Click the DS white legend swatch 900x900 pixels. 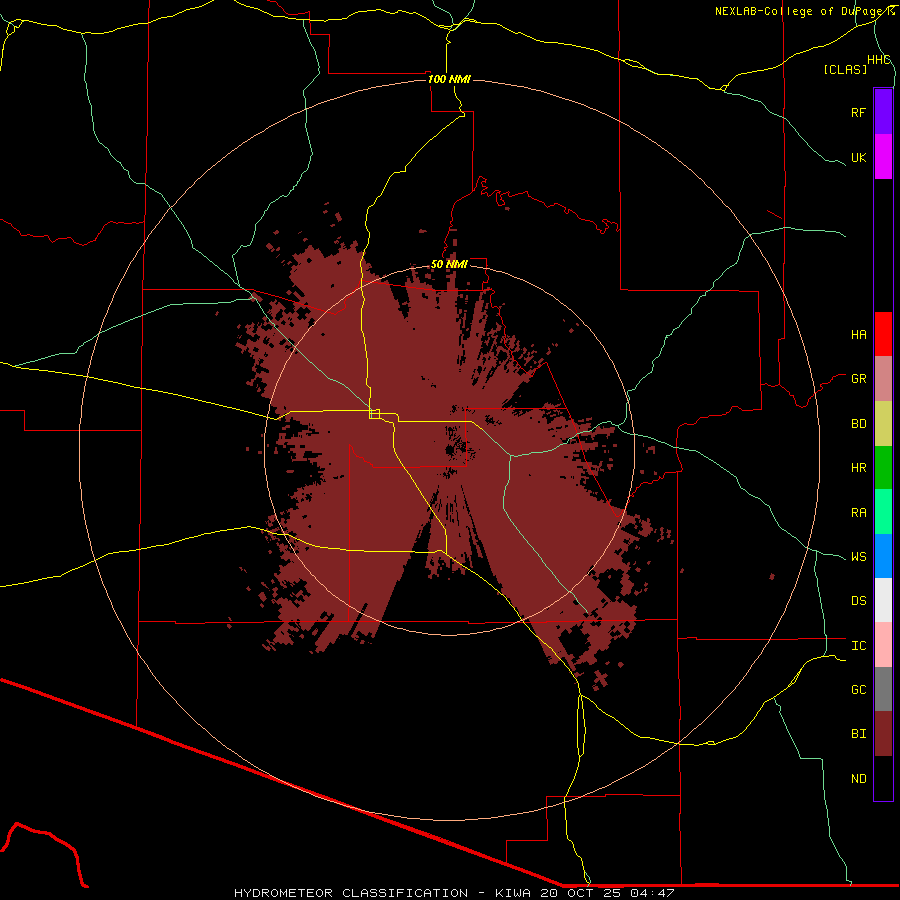[883, 600]
